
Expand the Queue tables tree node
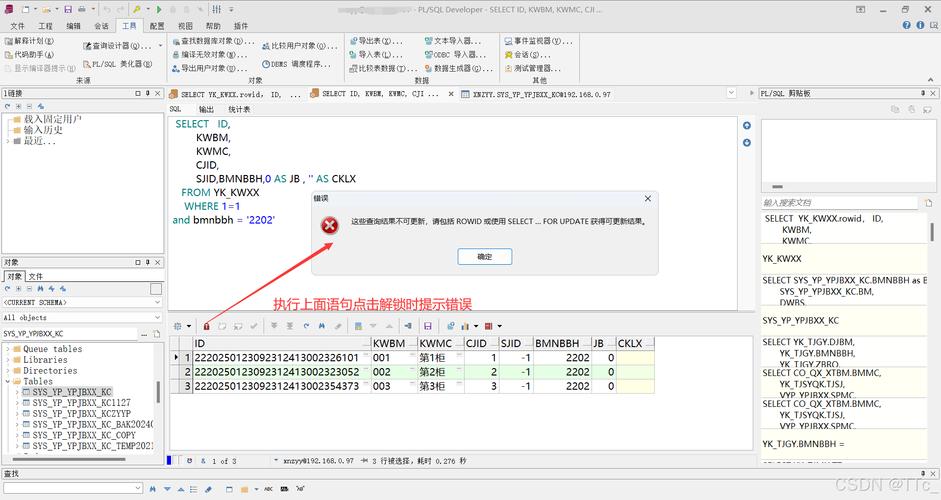7,349
